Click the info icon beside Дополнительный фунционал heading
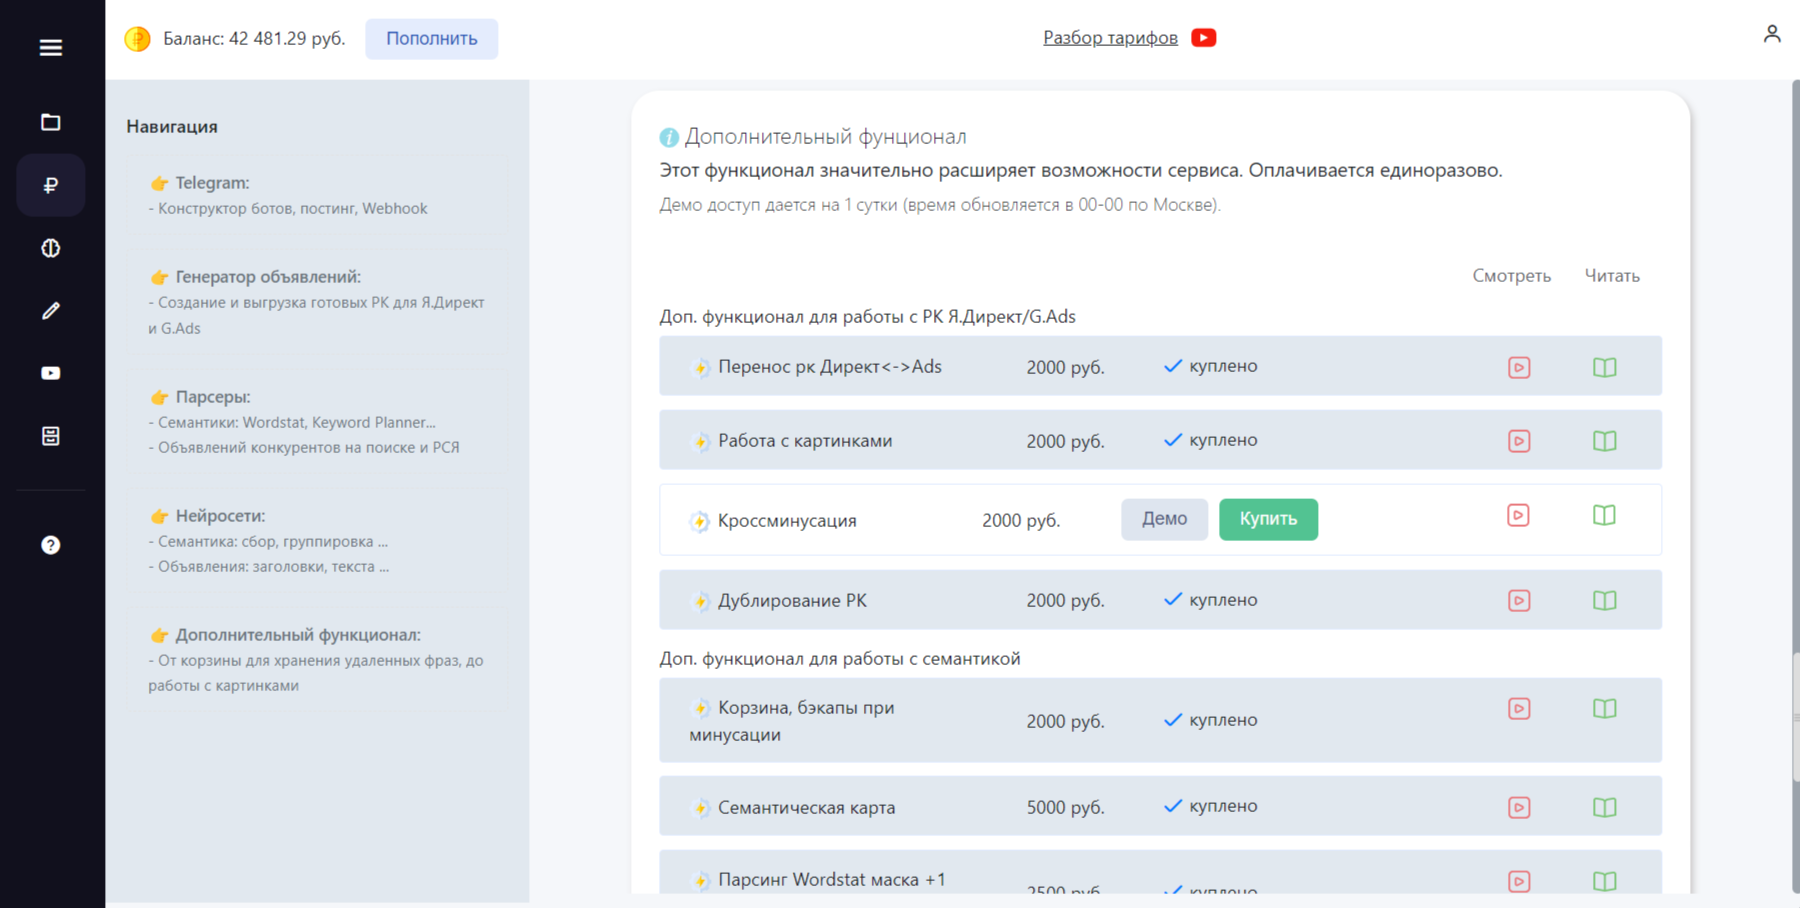The width and height of the screenshot is (1800, 908). (x=669, y=137)
